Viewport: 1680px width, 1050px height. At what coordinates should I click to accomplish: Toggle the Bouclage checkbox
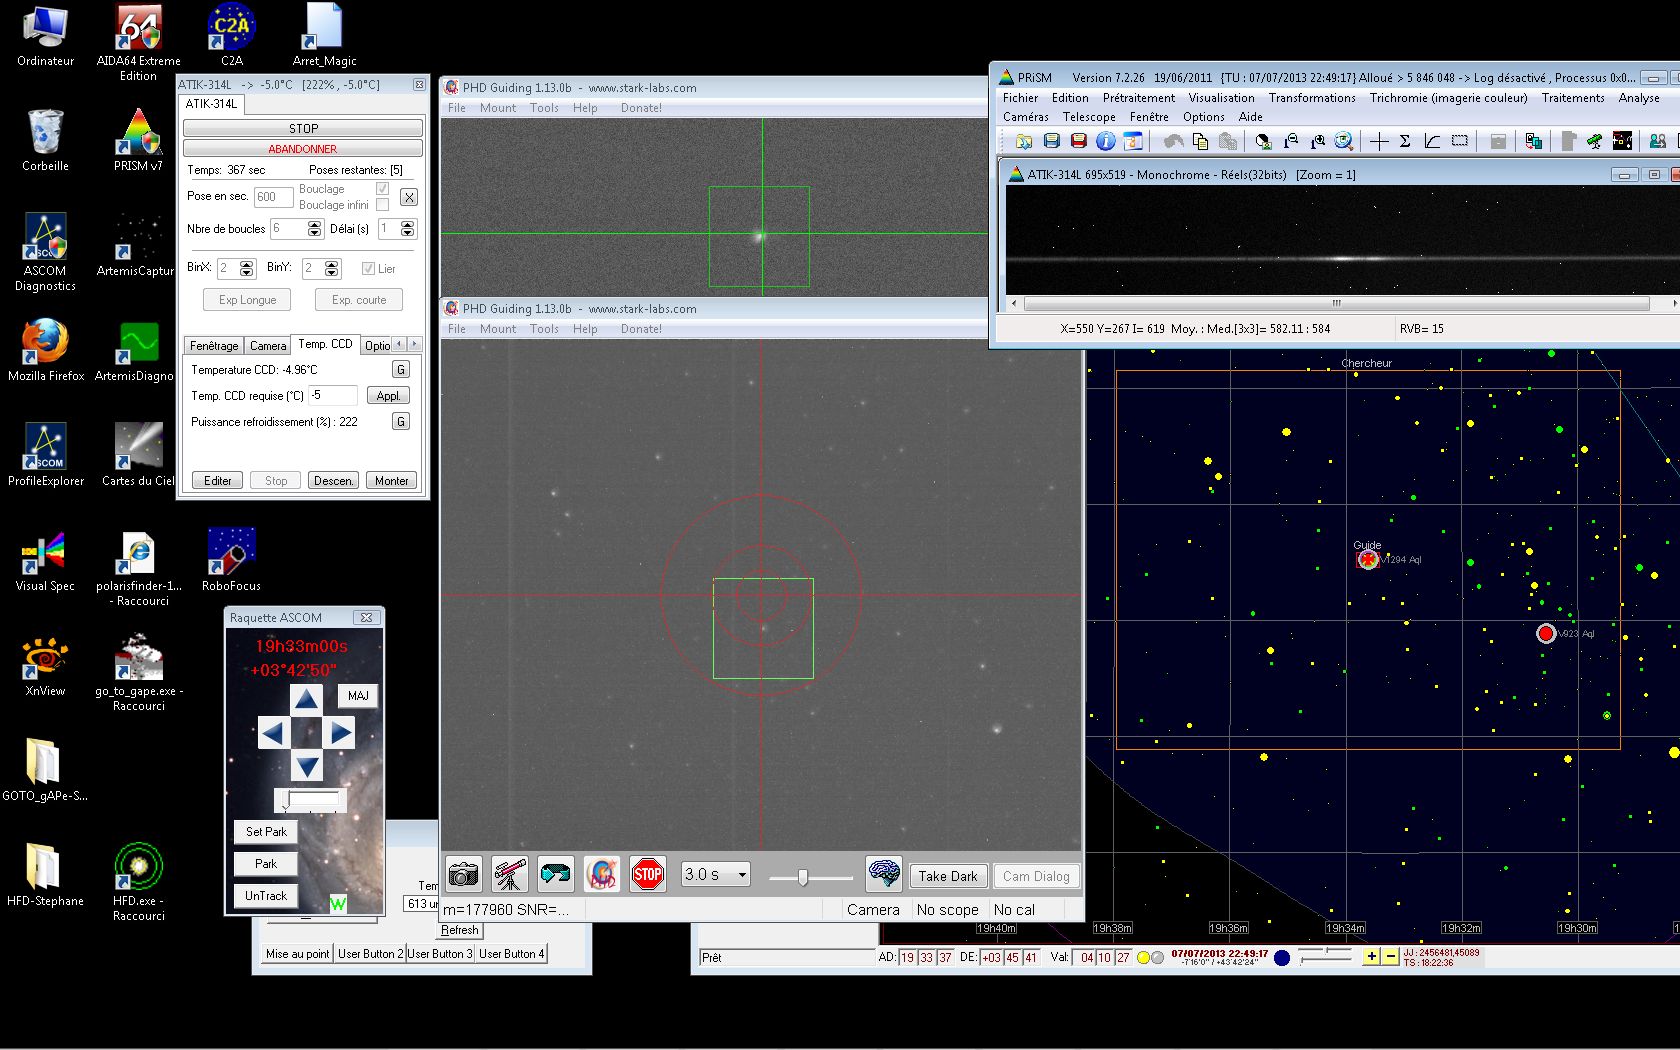[x=382, y=188]
